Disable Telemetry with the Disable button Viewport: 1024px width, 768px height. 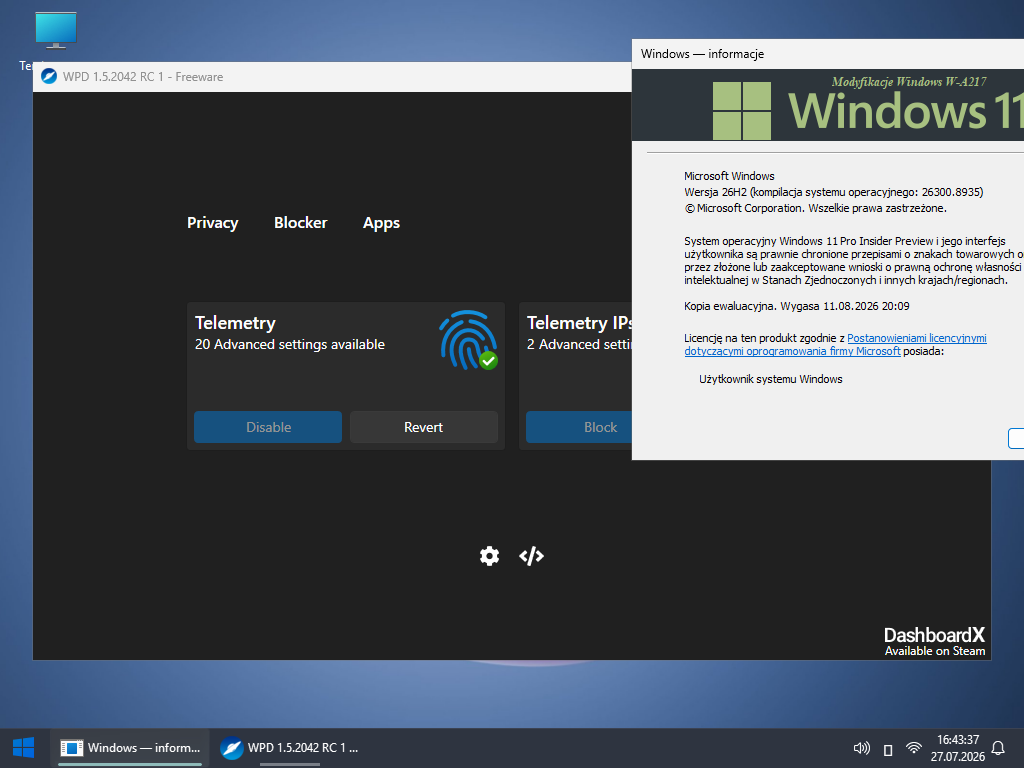click(x=268, y=427)
